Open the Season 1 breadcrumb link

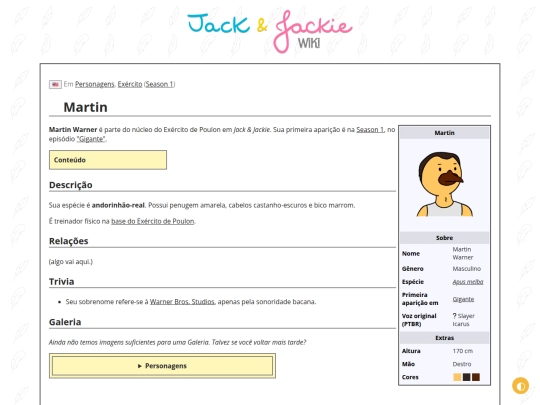[160, 84]
